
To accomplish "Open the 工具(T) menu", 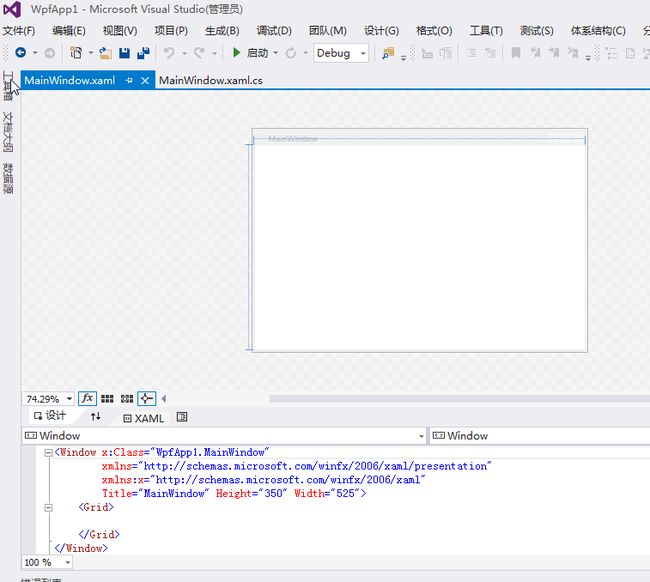I will tap(486, 31).
